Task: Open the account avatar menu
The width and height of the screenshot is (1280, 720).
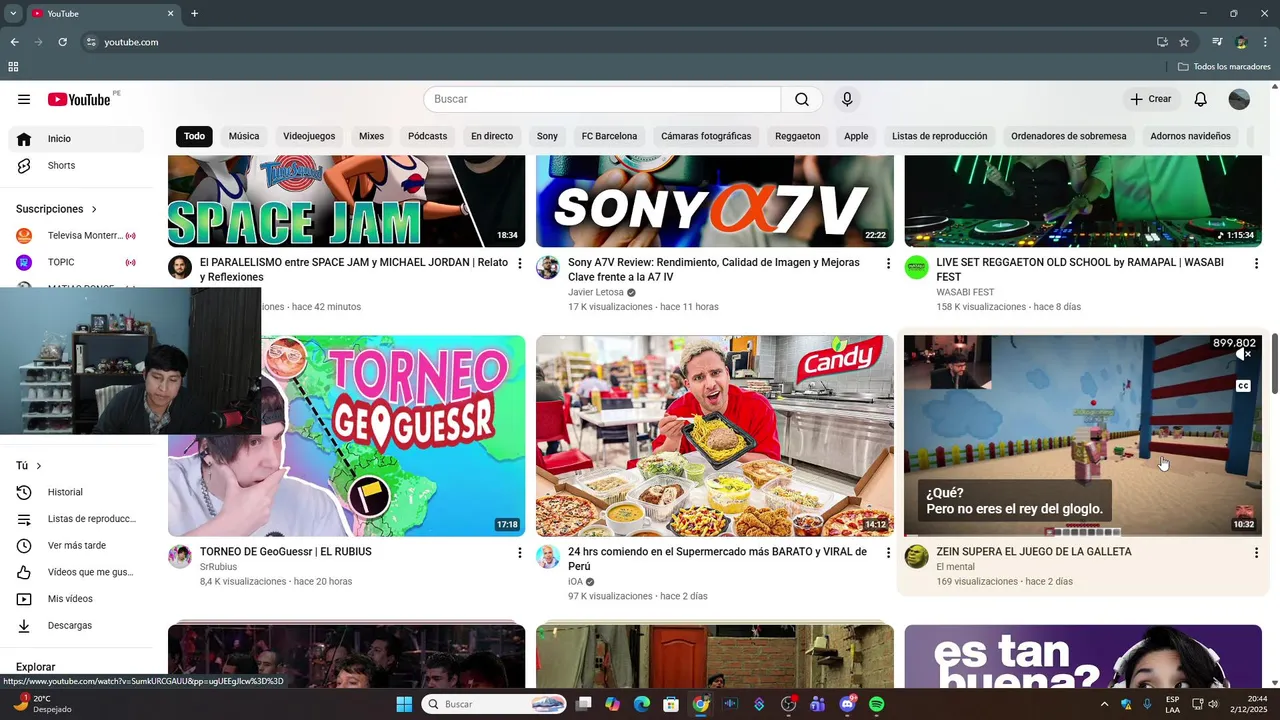Action: coord(1239,99)
